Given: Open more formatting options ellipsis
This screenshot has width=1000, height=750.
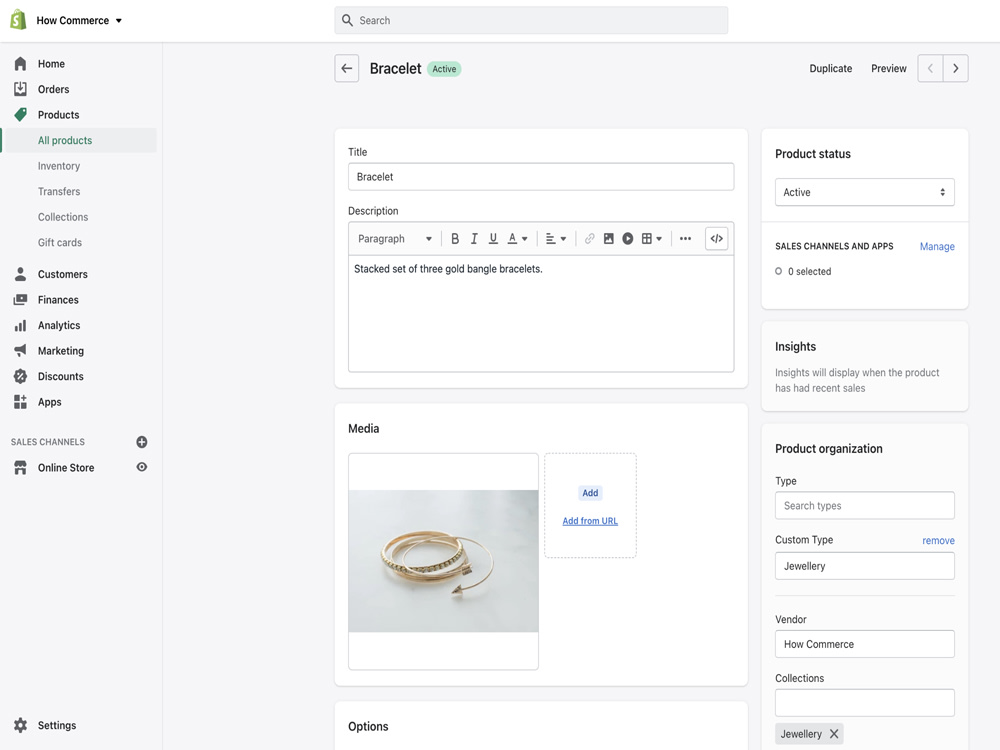Looking at the screenshot, I should coord(685,239).
